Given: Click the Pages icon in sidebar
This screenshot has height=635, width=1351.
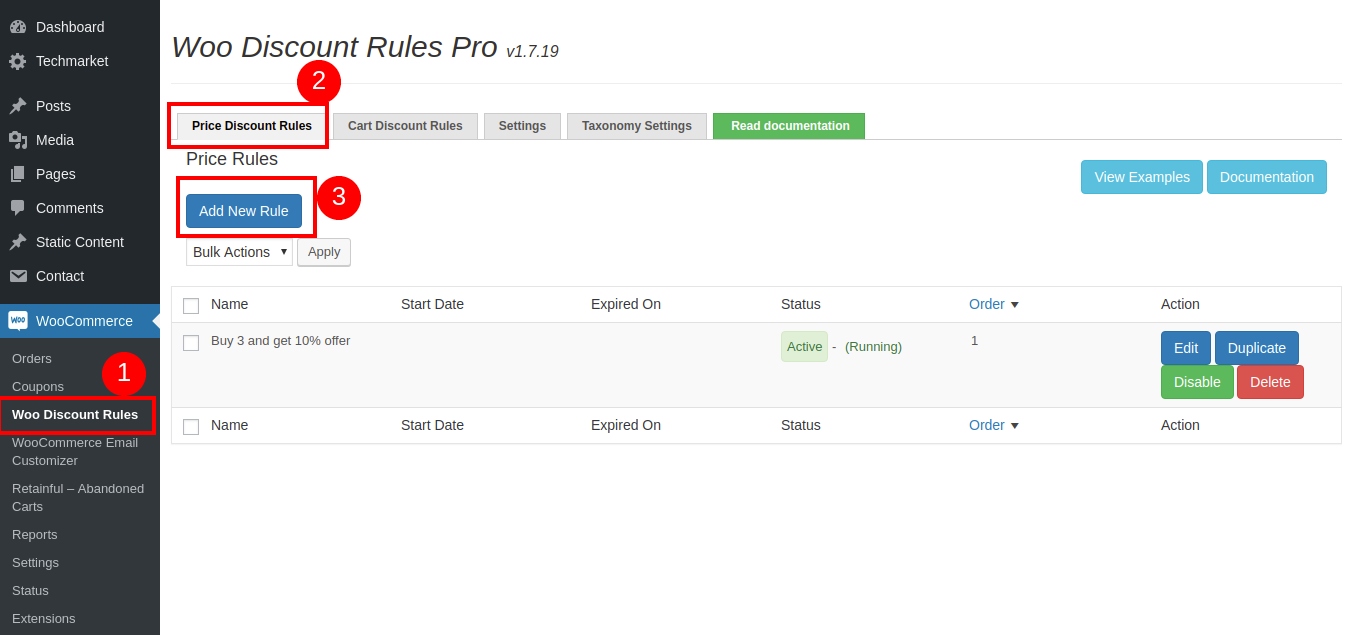Looking at the screenshot, I should pyautogui.click(x=18, y=174).
